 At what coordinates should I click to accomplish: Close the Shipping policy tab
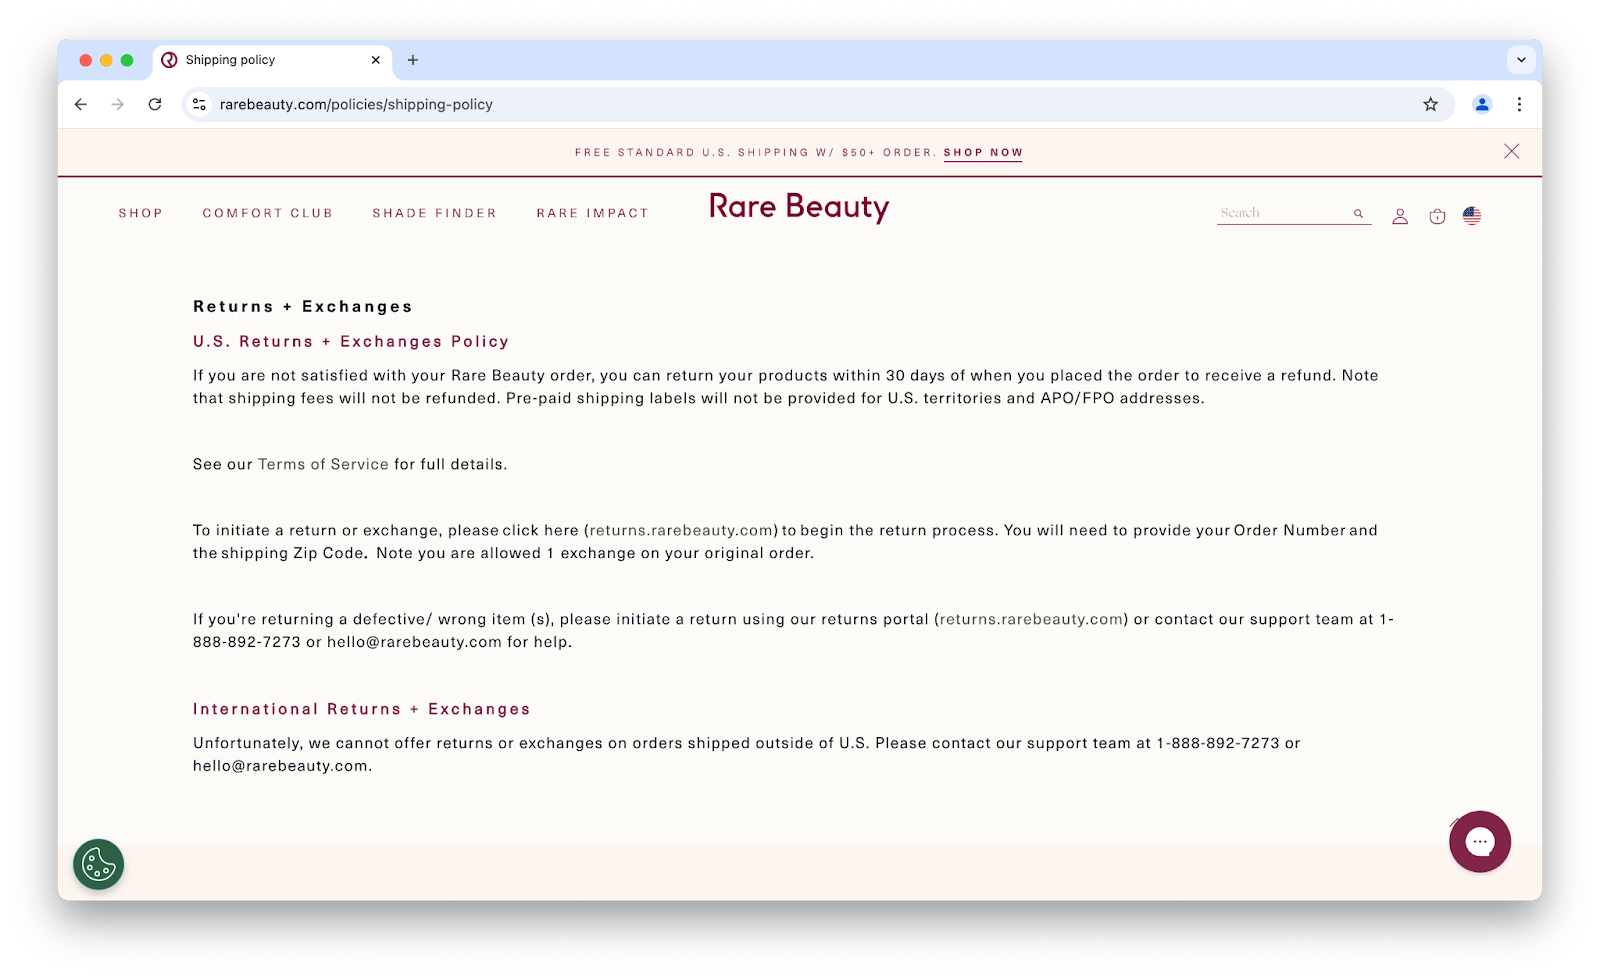376,60
